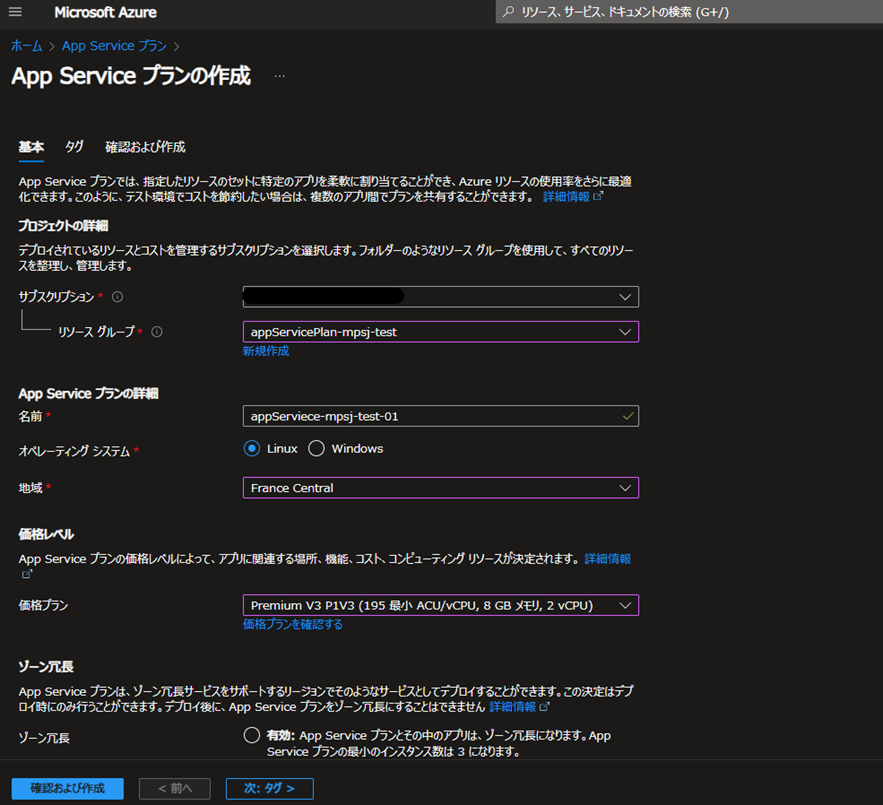Click the 価格プラン field label
This screenshot has width=883, height=805.
coord(43,606)
